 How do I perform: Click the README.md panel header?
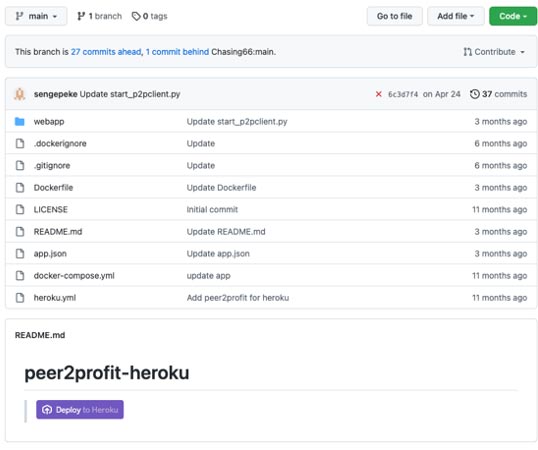click(x=40, y=335)
